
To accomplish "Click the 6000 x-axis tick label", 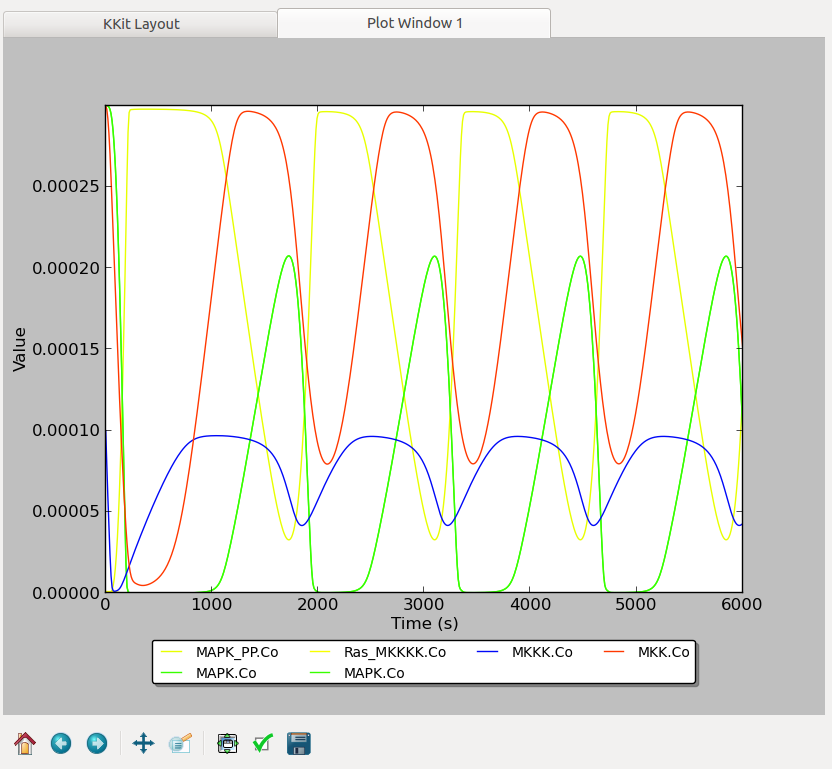I will coord(742,604).
